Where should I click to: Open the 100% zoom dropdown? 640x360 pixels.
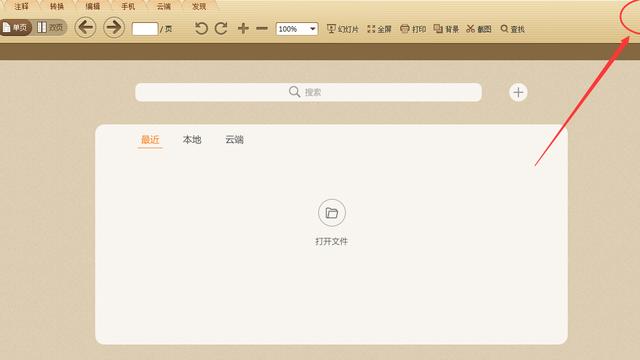click(x=297, y=29)
